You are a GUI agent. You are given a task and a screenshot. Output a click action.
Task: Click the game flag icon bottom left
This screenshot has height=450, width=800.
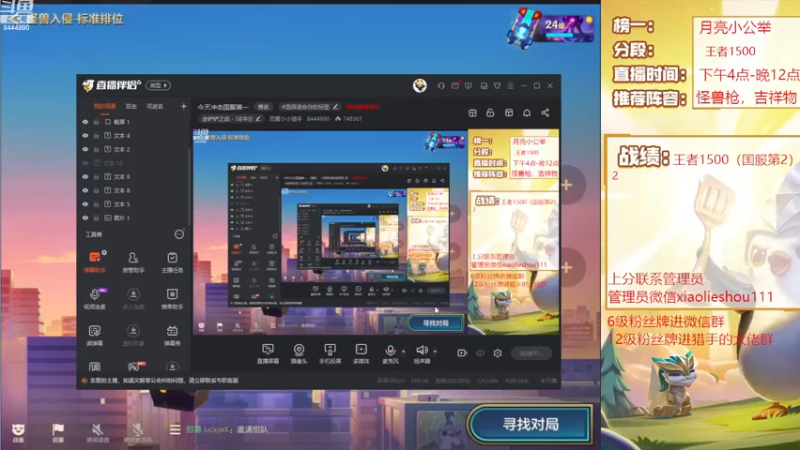58,432
